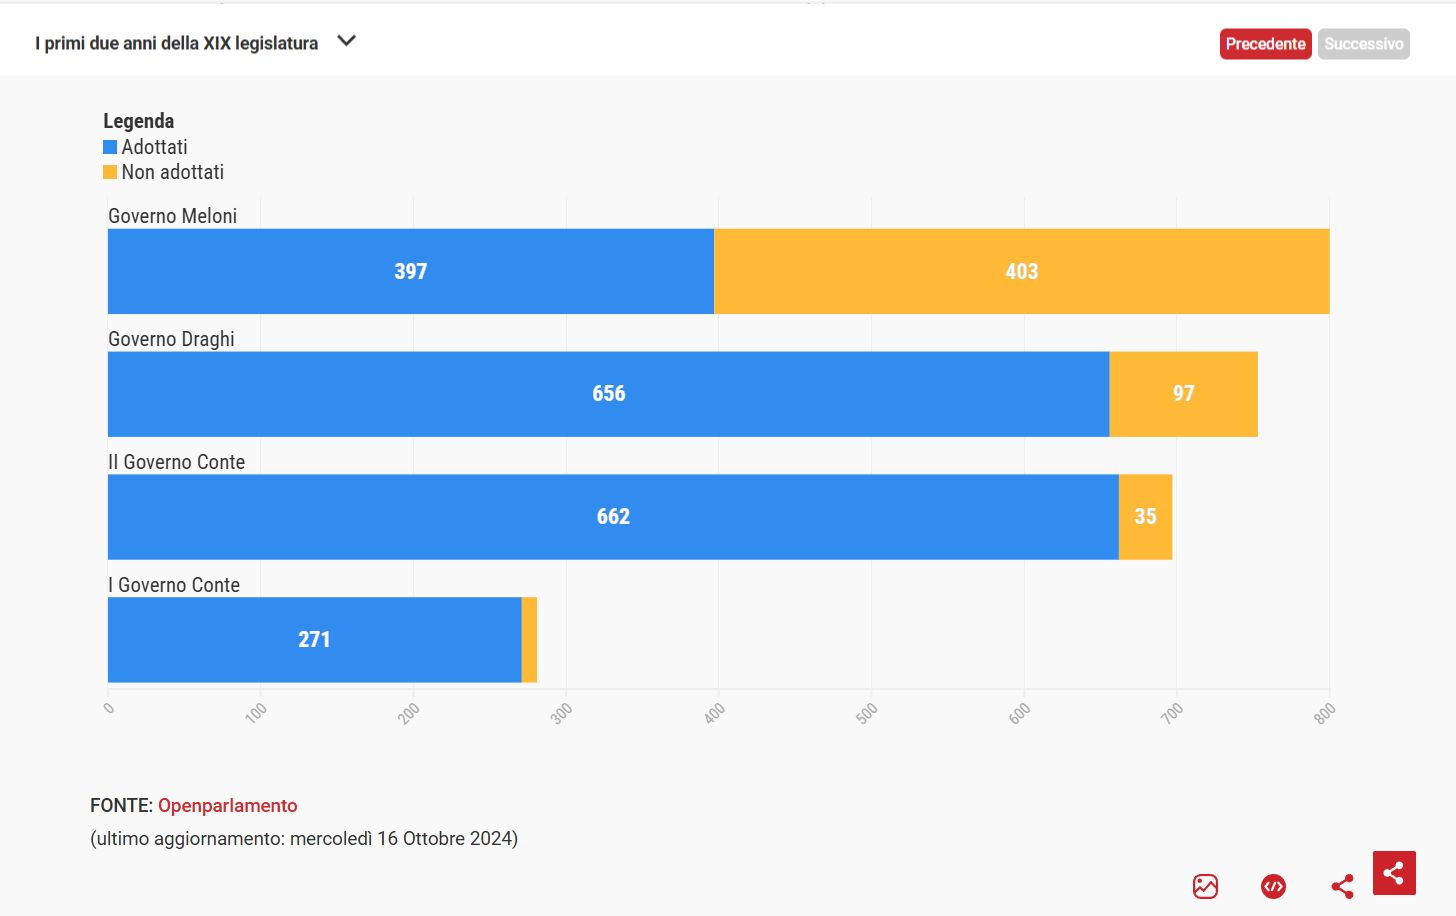Select I Governo Conte's 271 bar

(314, 640)
